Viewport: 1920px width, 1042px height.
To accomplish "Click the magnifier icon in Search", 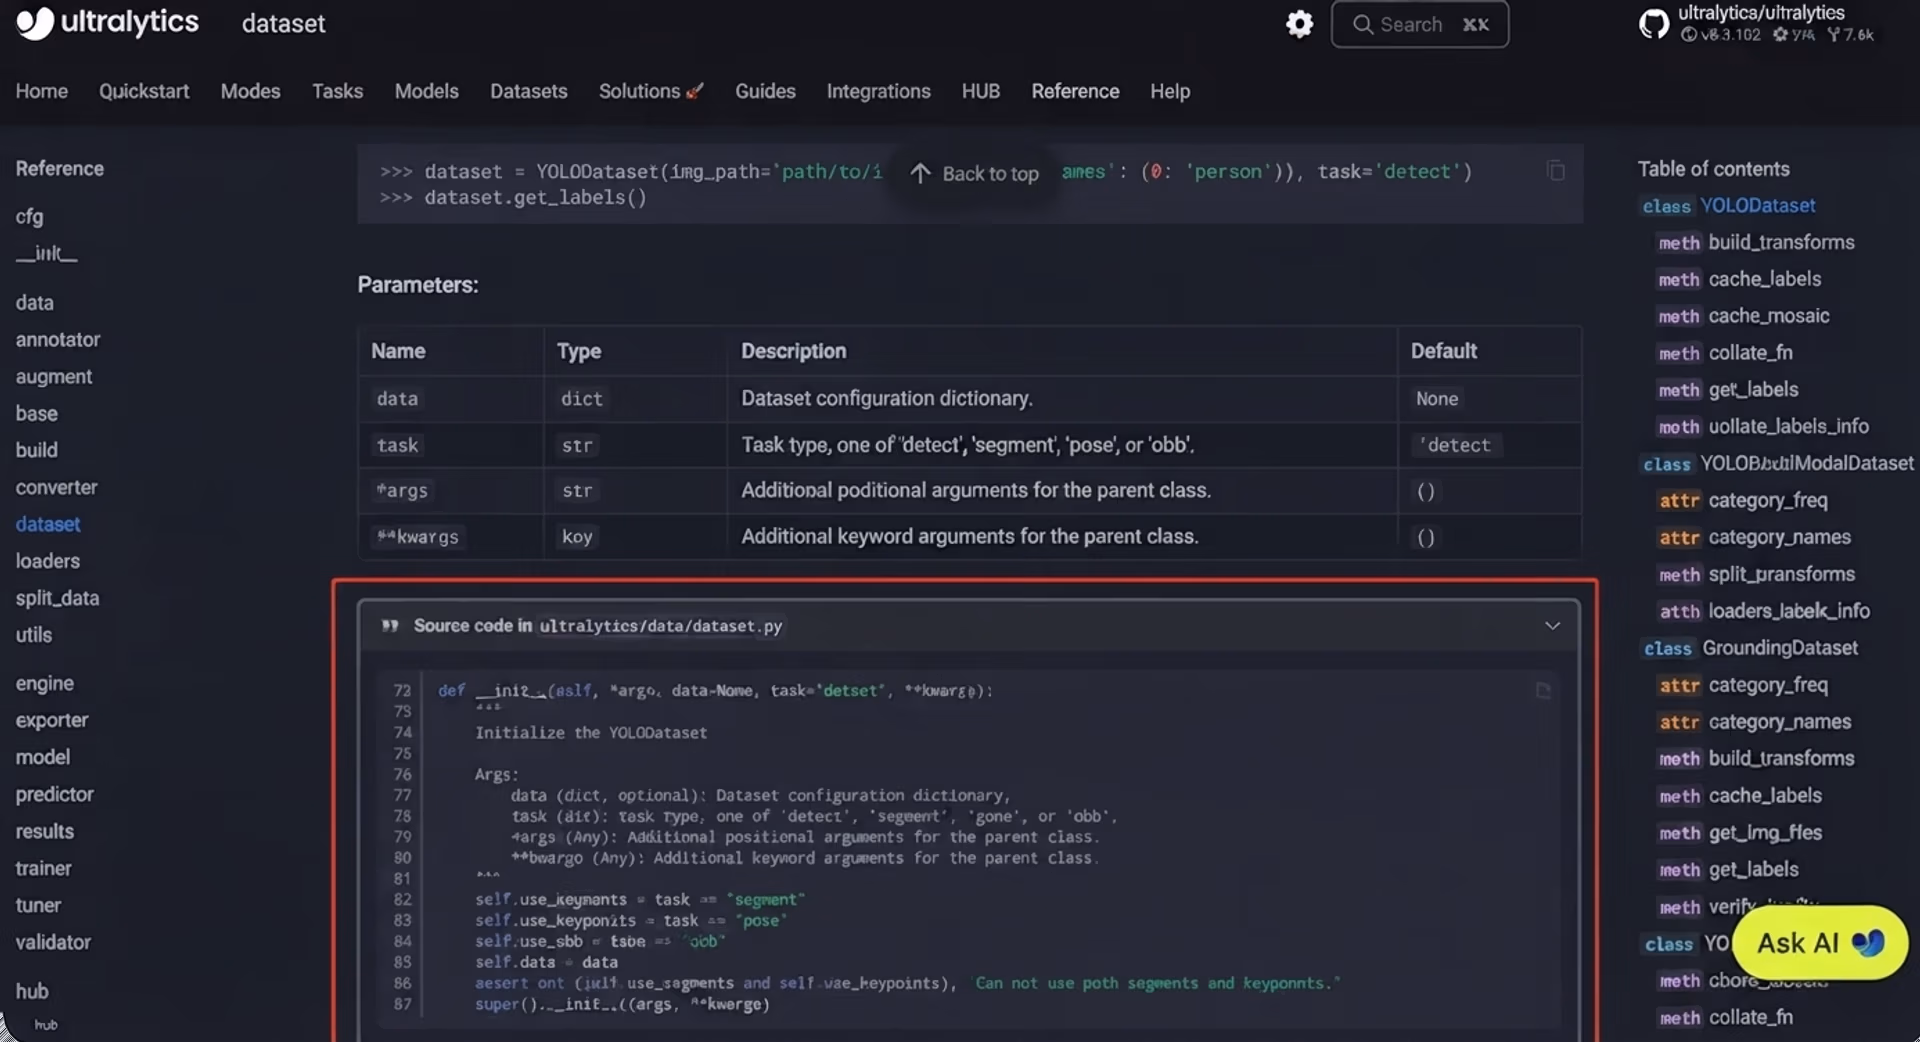I will (1362, 24).
